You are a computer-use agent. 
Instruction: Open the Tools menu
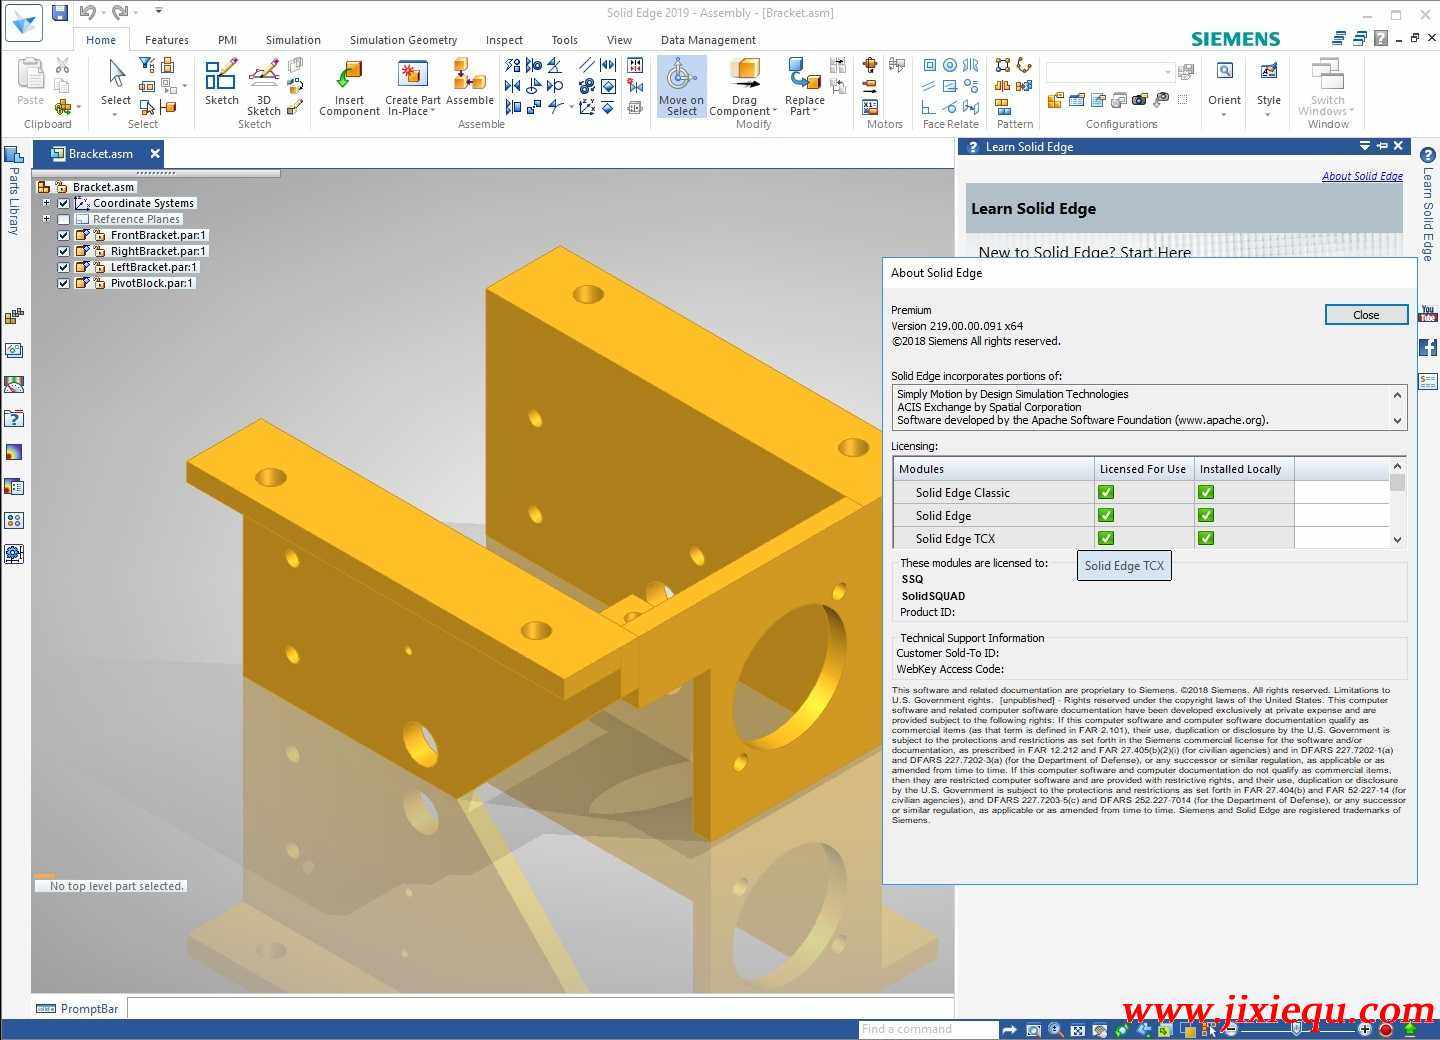[x=564, y=40]
